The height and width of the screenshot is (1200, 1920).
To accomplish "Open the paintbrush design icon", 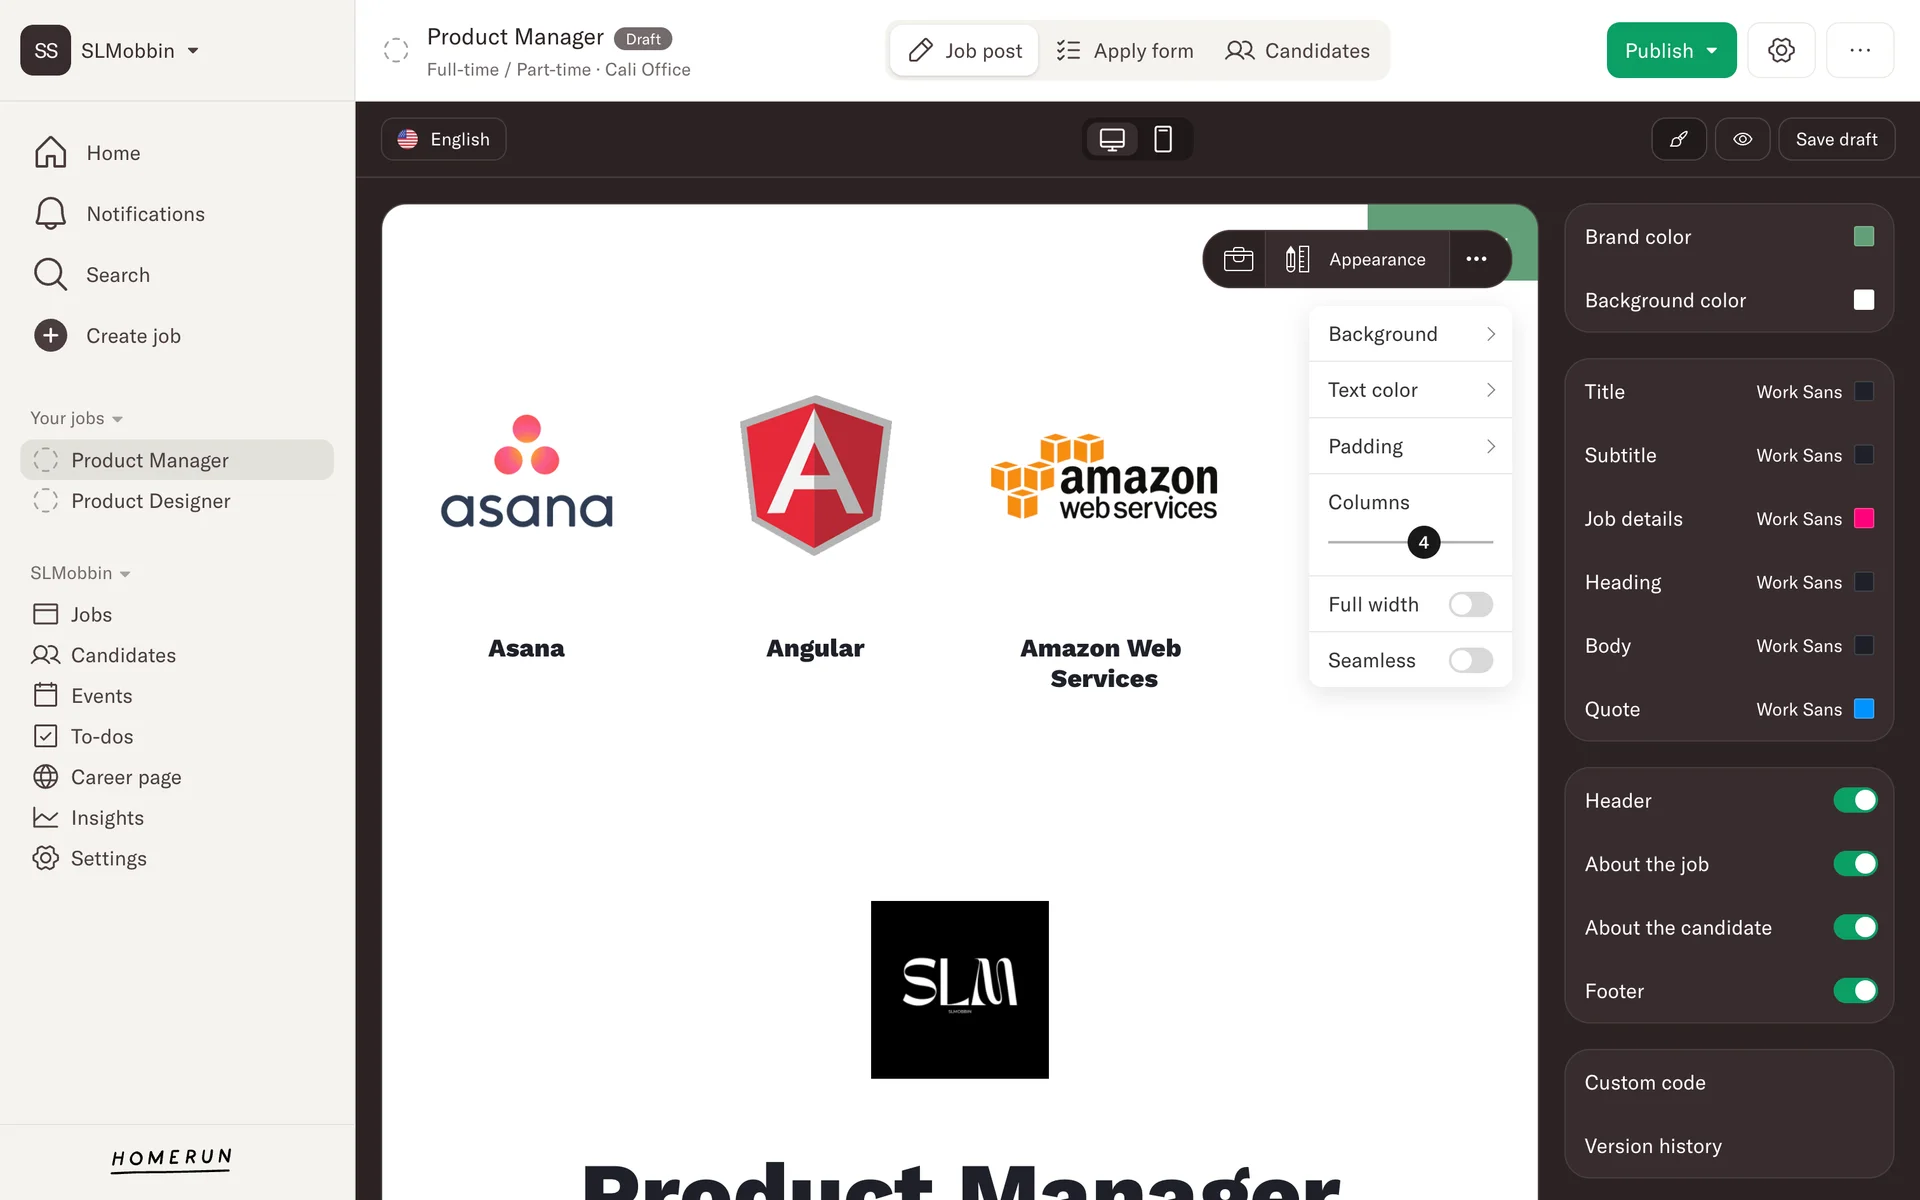I will point(1679,139).
